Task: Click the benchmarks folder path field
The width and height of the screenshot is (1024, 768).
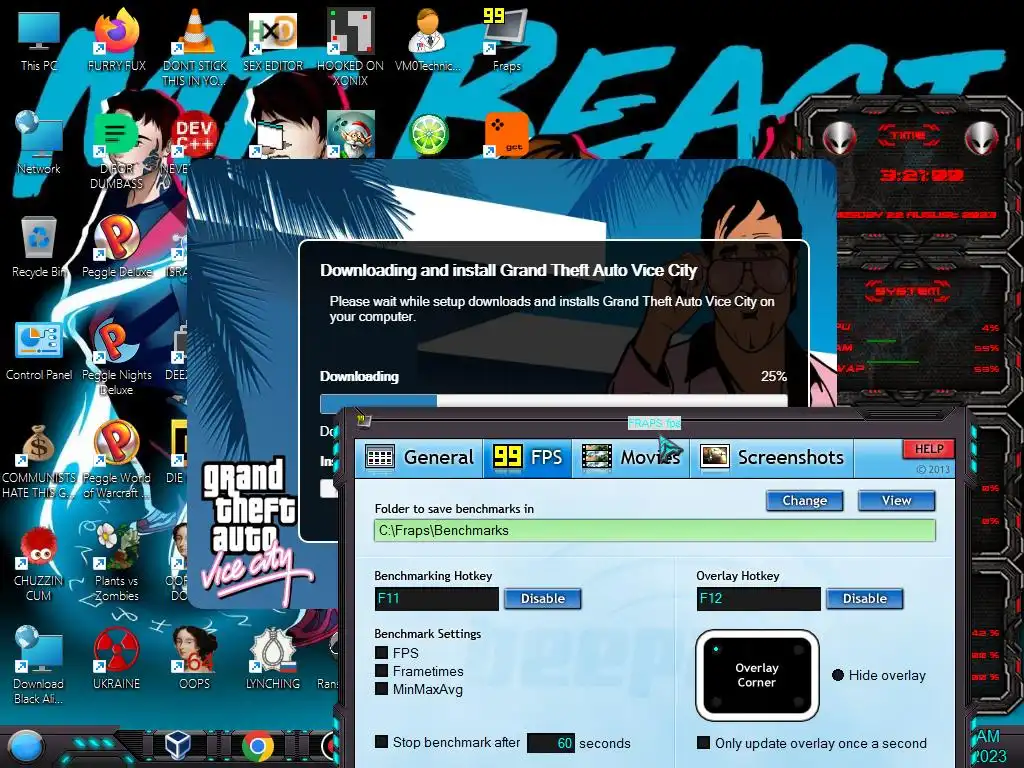Action: point(654,530)
